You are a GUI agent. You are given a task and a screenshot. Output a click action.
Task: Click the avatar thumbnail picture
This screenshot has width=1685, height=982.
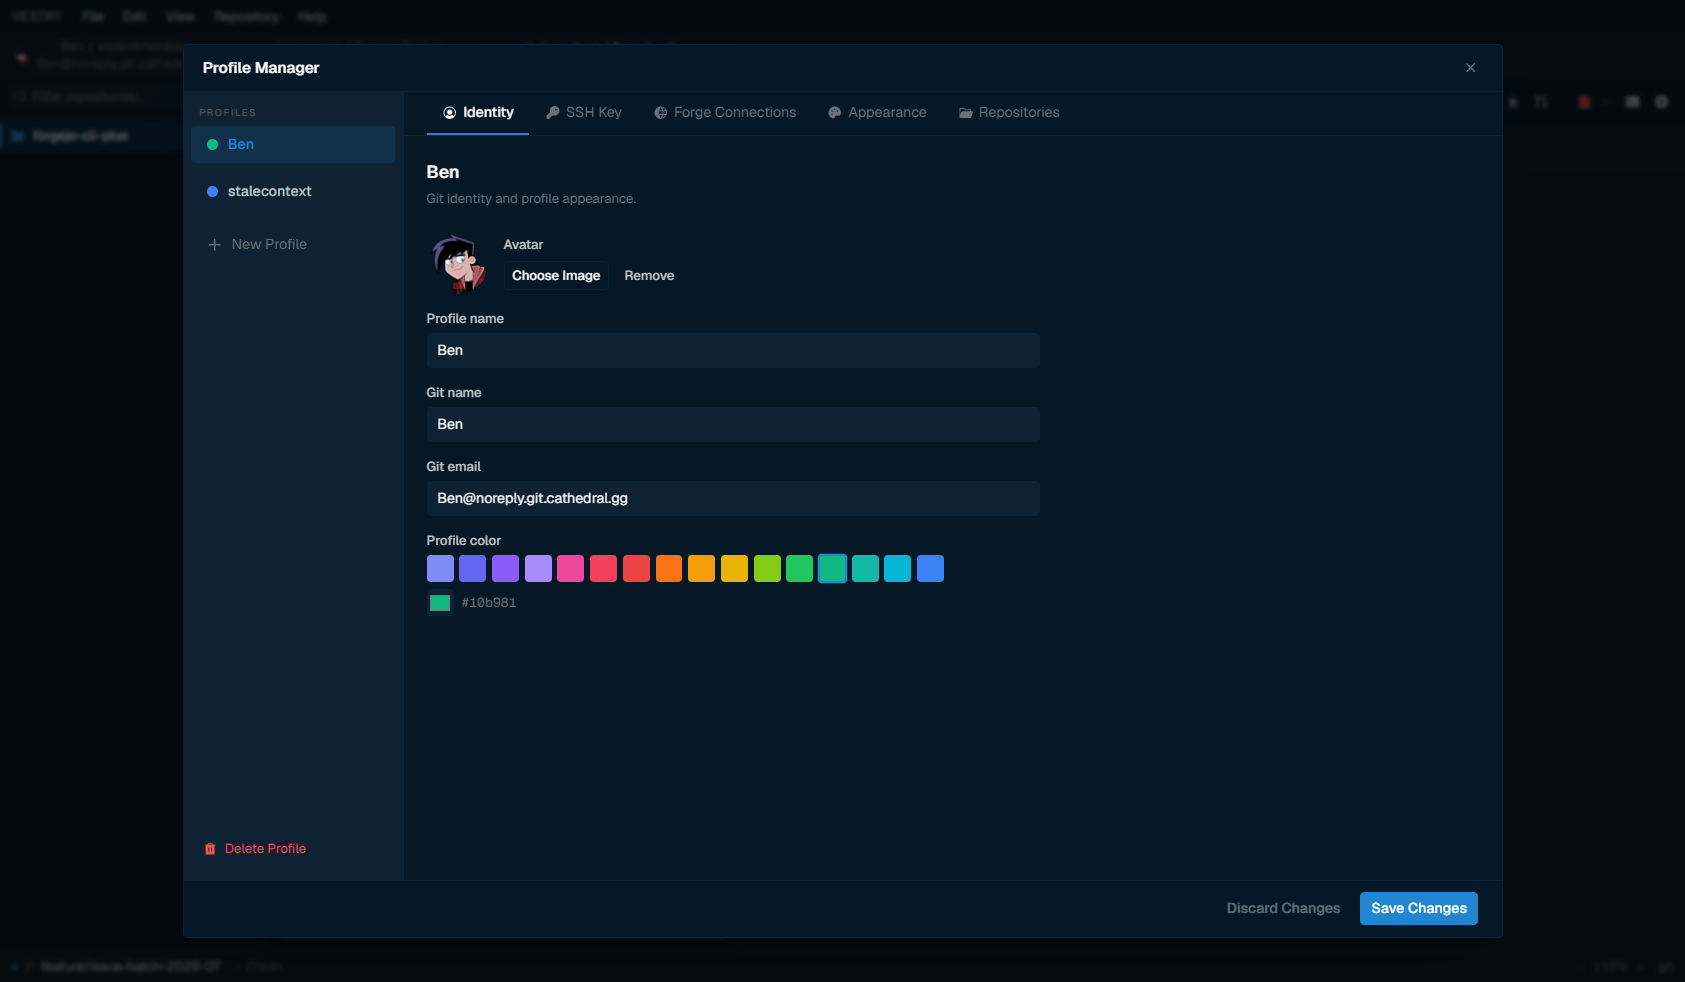(x=459, y=264)
